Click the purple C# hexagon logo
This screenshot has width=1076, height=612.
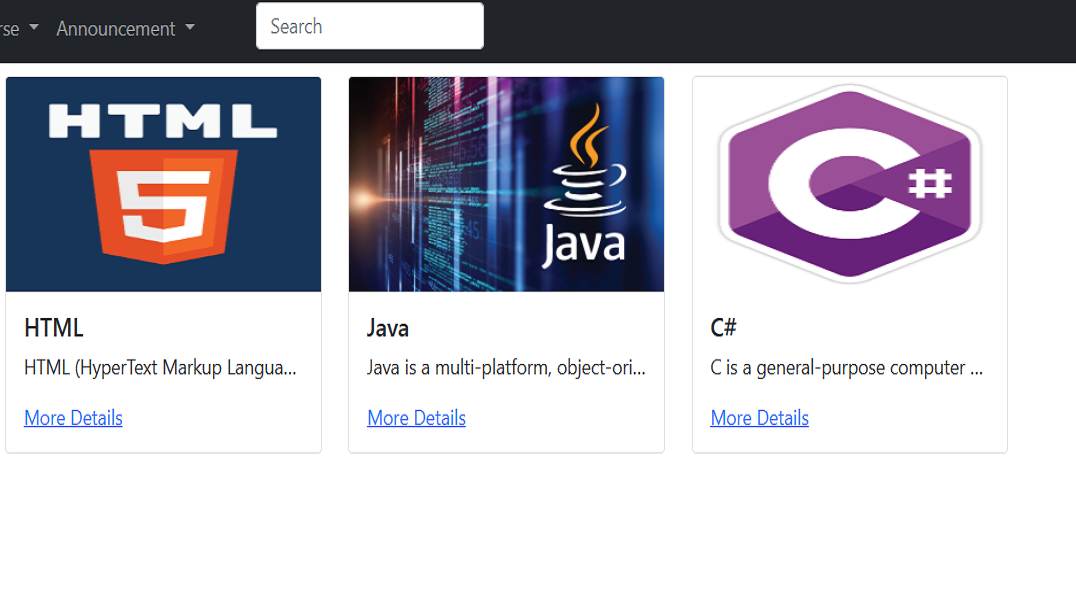click(x=850, y=183)
